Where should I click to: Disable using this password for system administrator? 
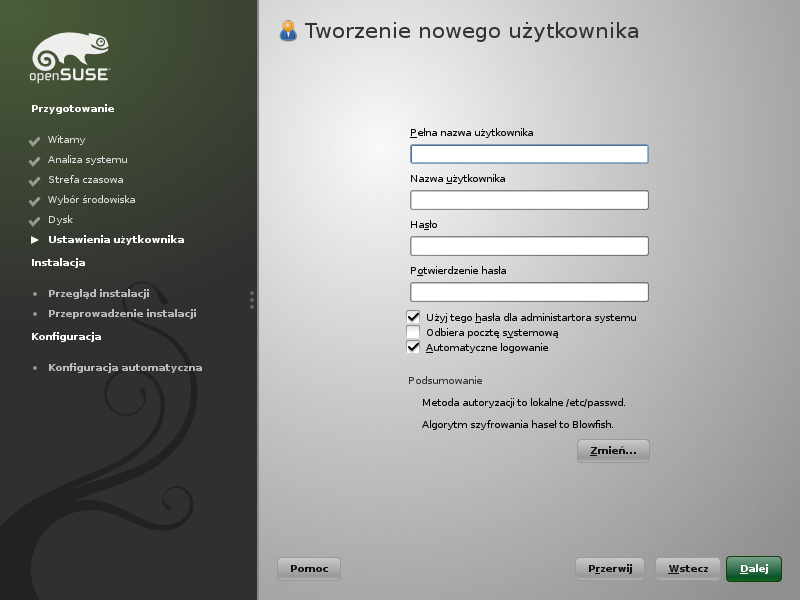click(413, 317)
